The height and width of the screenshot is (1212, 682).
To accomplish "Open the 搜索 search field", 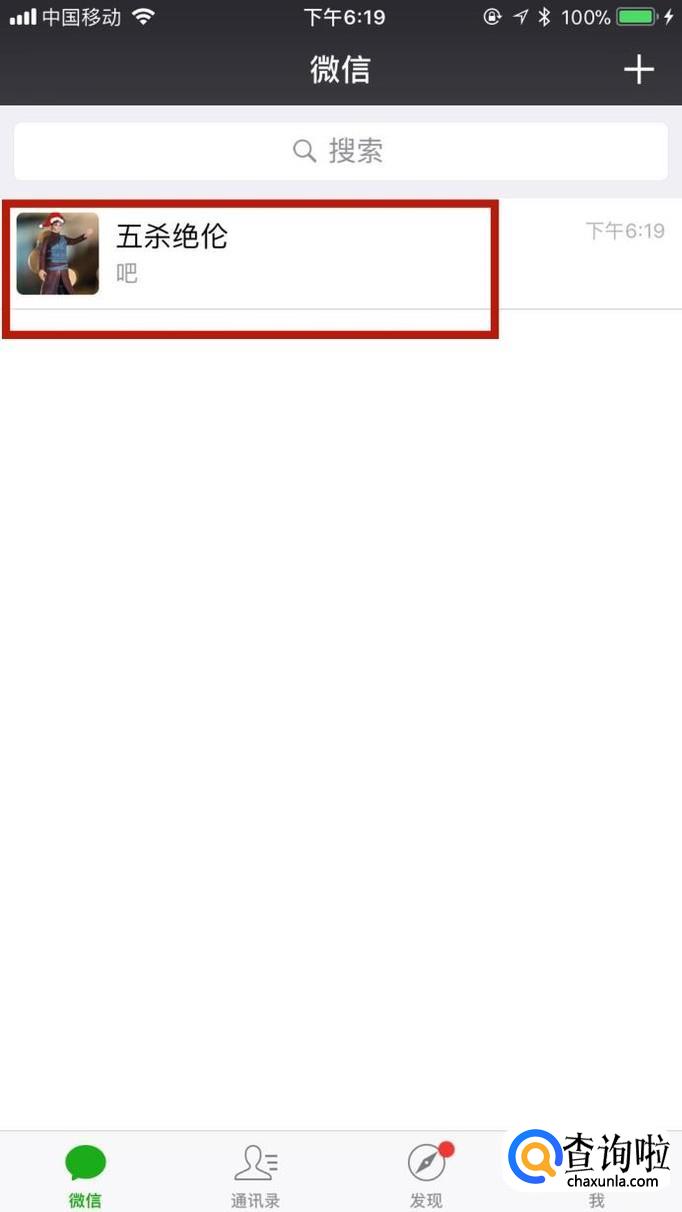I will pos(341,151).
